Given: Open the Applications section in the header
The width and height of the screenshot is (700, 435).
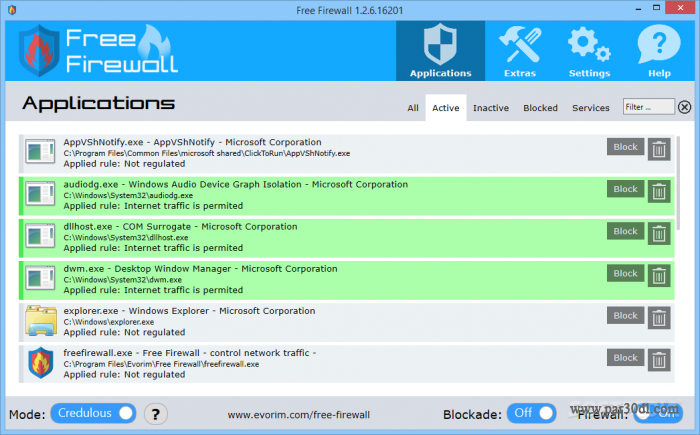Looking at the screenshot, I should click(440, 51).
